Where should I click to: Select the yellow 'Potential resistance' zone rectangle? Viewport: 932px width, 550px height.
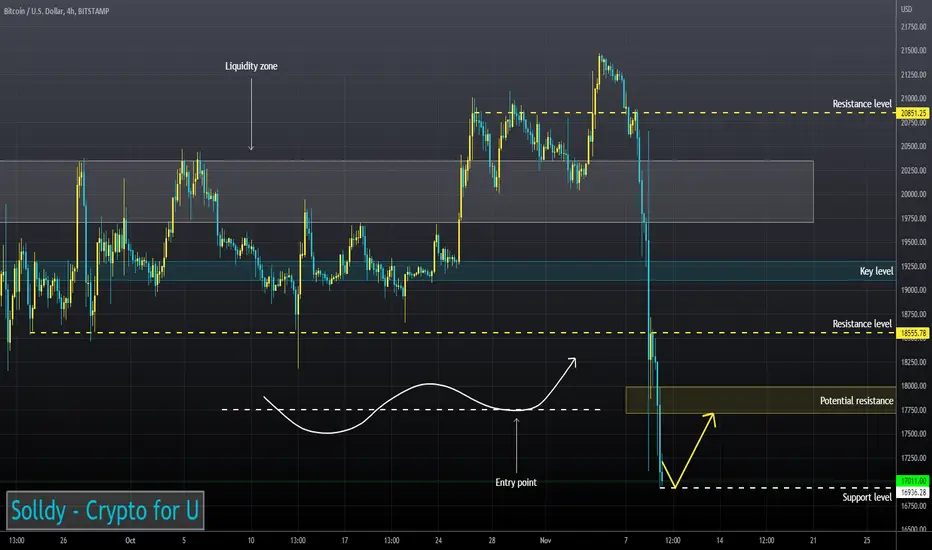click(x=761, y=400)
